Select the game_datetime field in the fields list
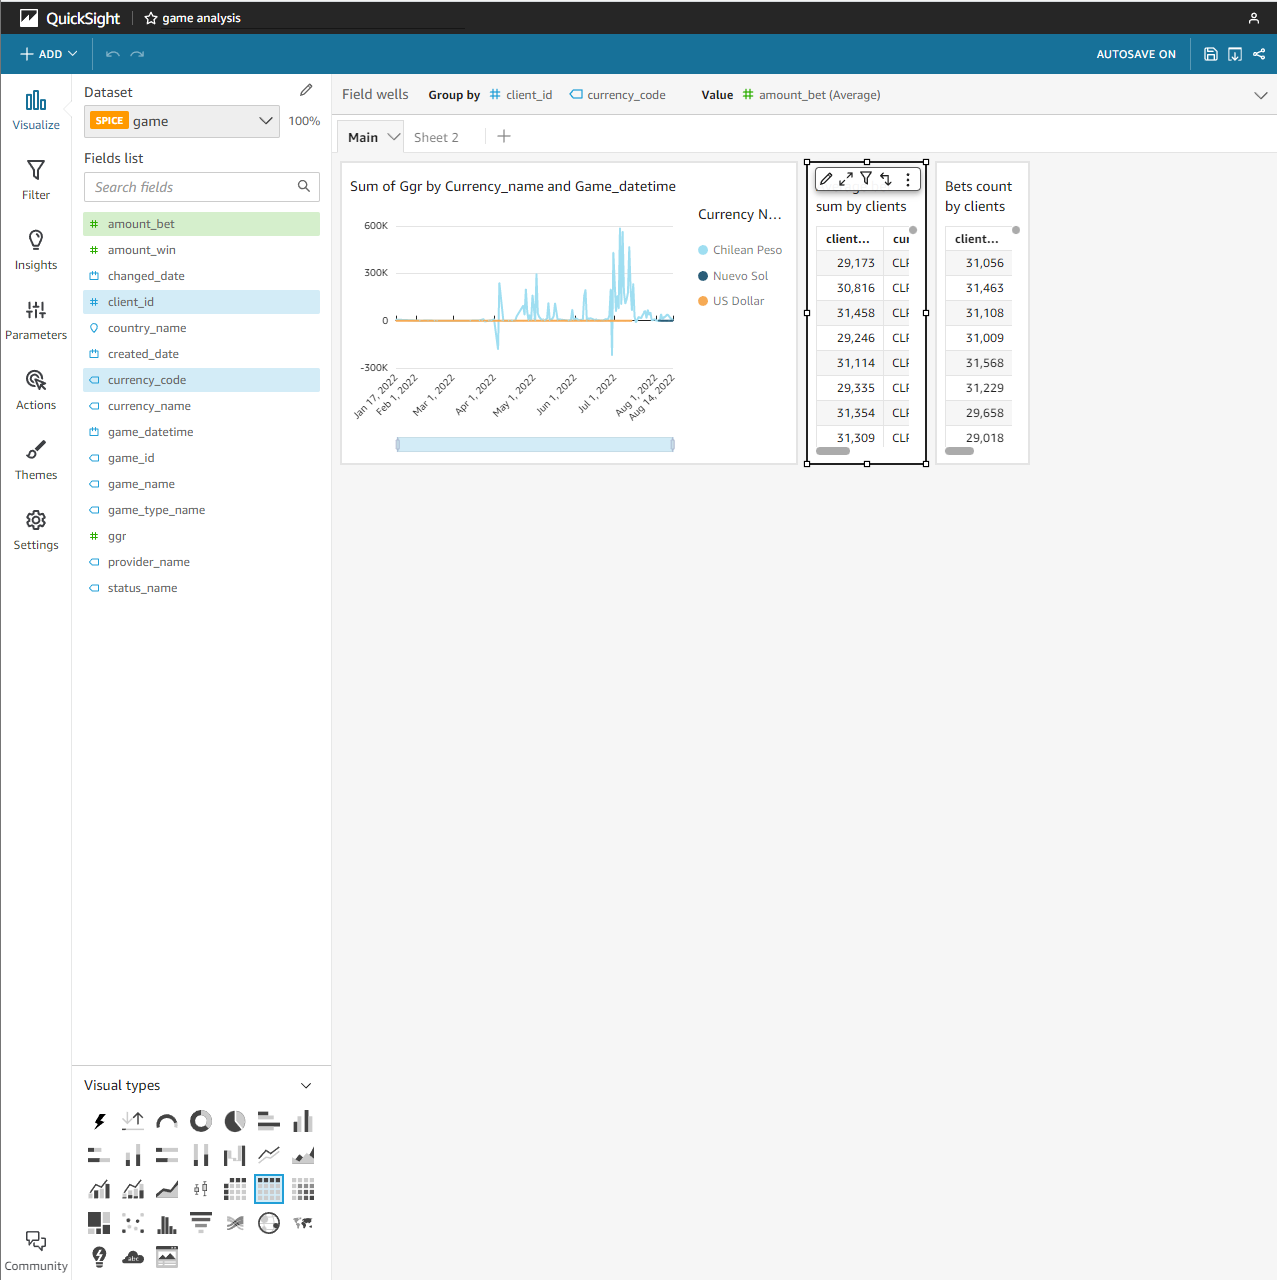This screenshot has height=1280, width=1277. coord(202,432)
